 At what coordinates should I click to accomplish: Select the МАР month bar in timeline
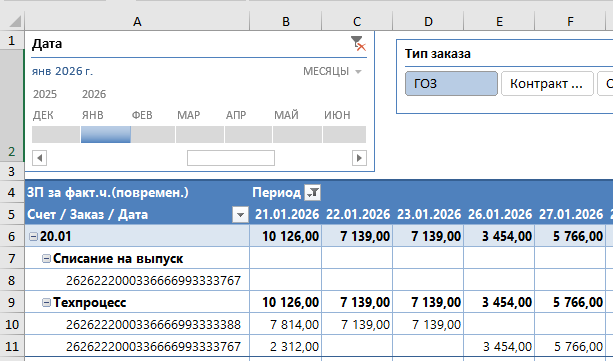pyautogui.click(x=200, y=135)
